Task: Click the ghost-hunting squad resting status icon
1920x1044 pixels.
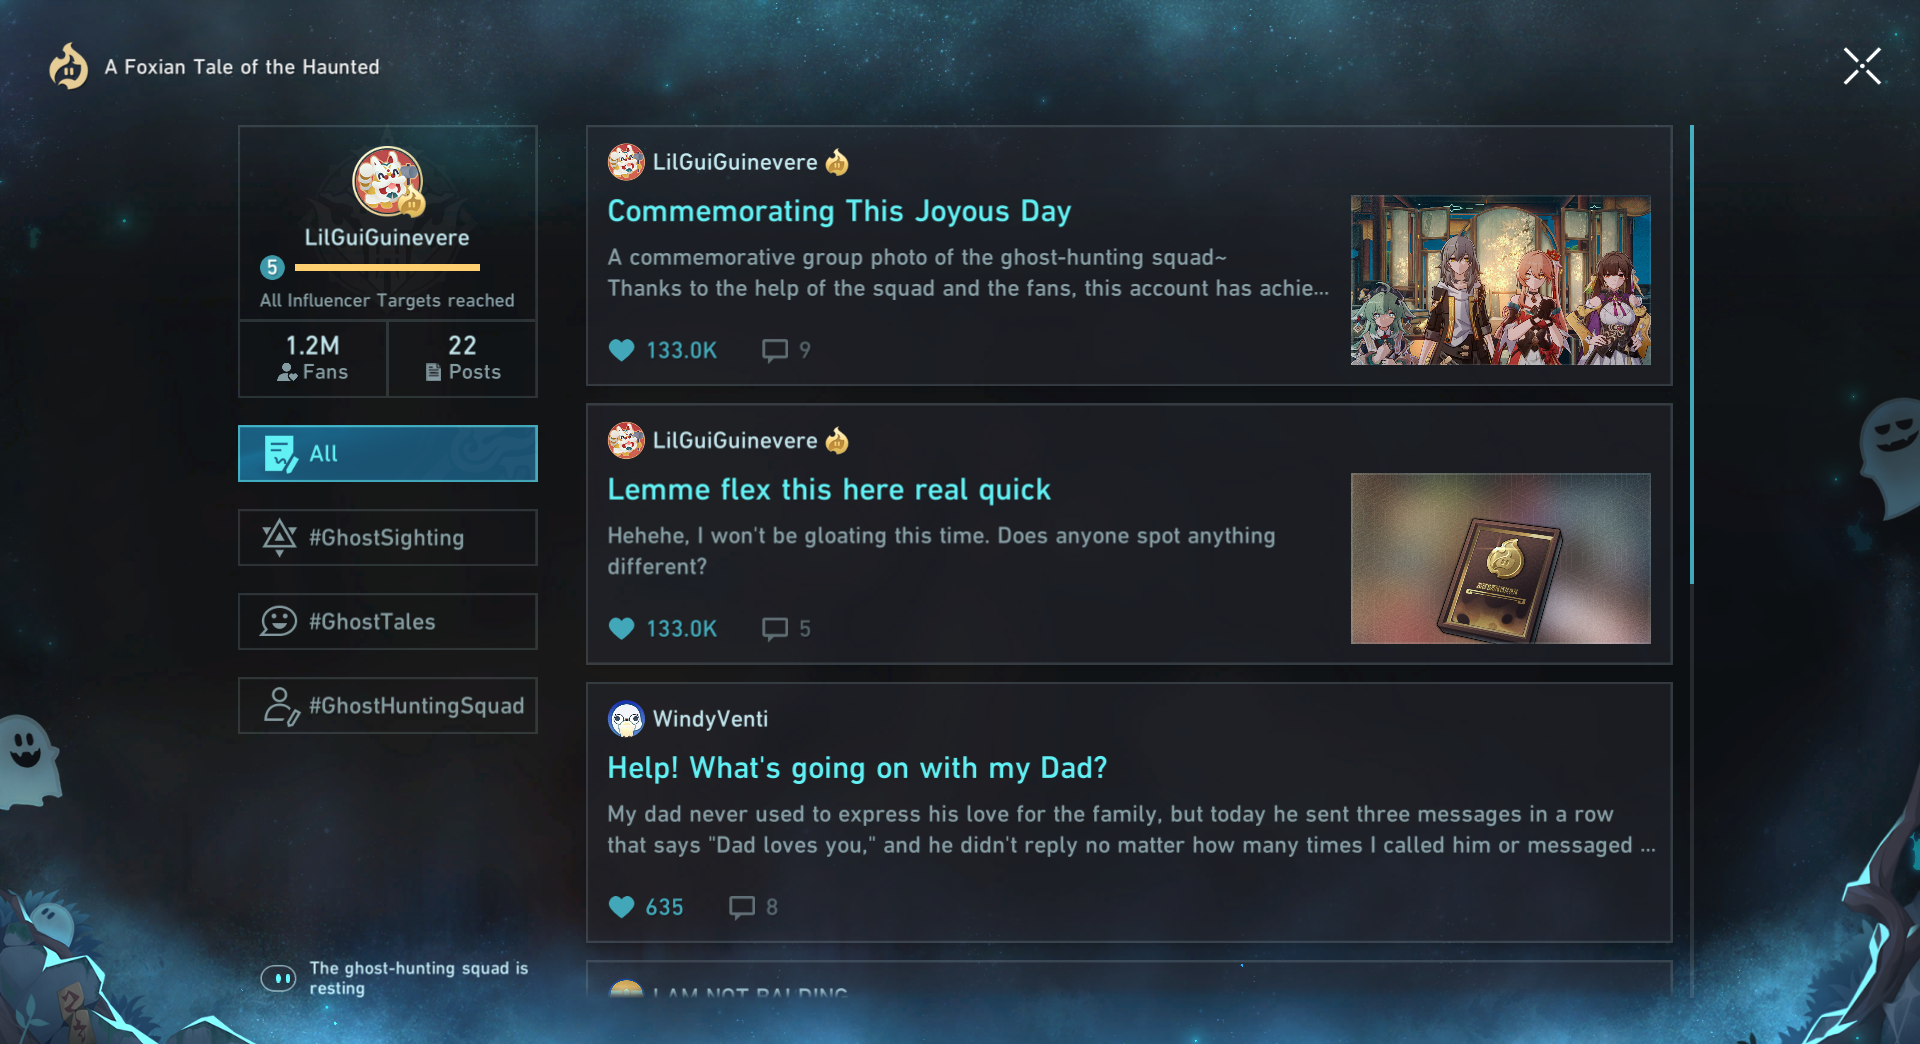Action: point(278,978)
